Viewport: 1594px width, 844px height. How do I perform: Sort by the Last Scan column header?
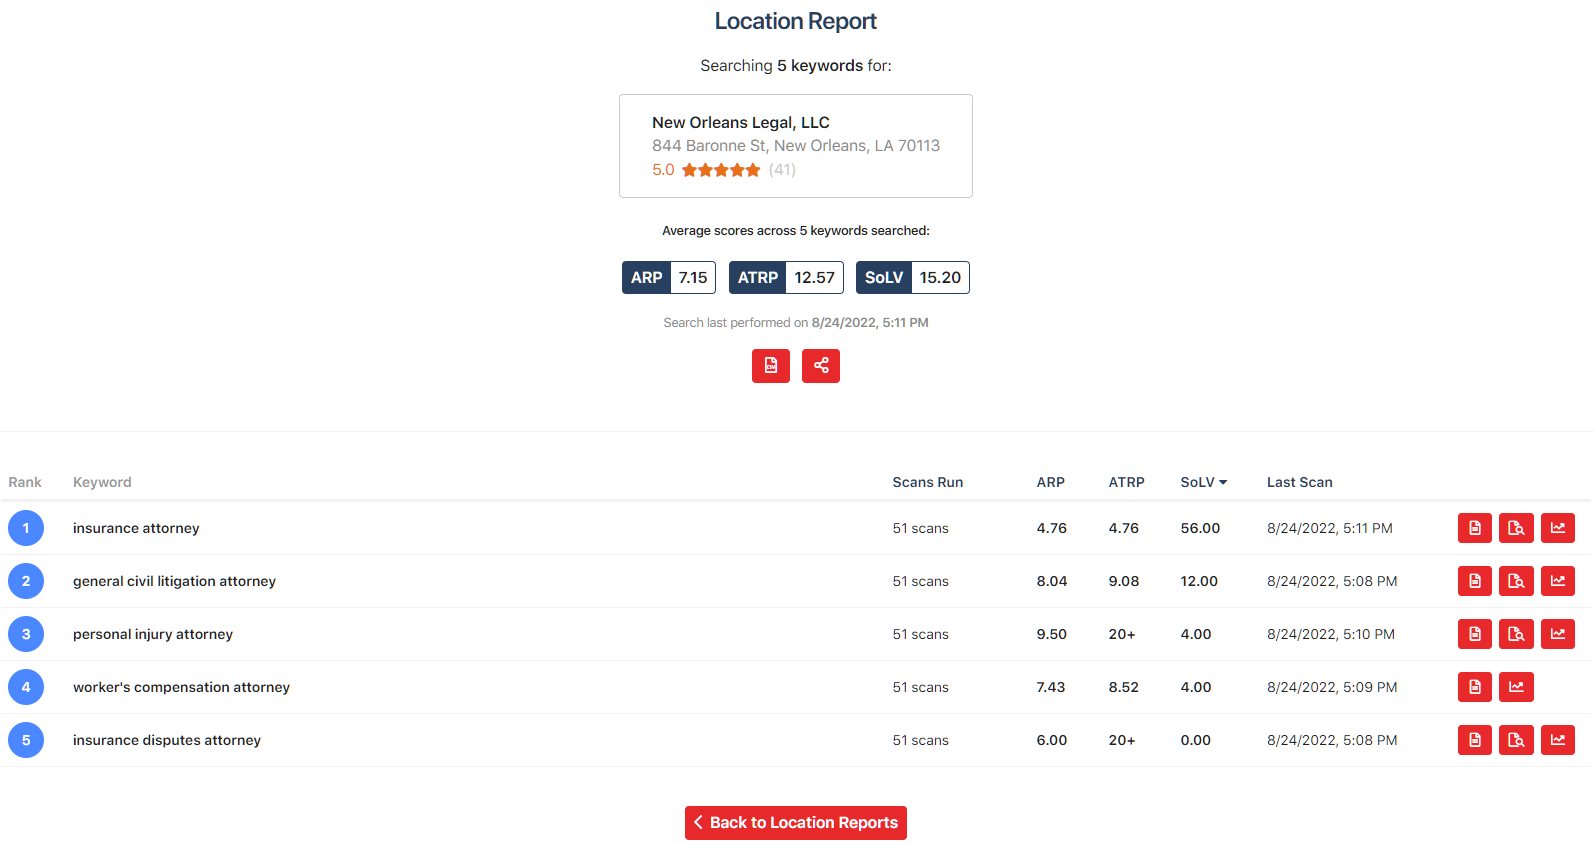1299,482
